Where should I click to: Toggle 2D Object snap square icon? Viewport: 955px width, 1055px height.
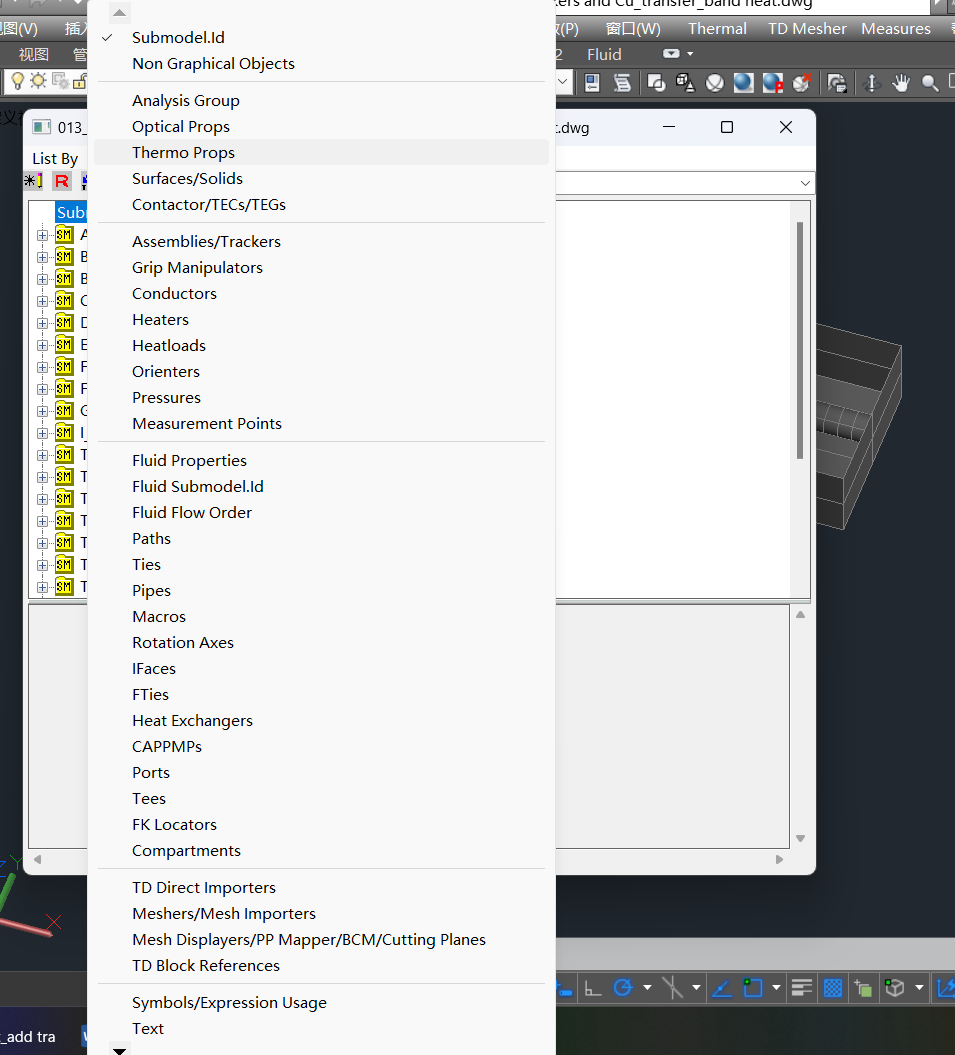point(752,988)
